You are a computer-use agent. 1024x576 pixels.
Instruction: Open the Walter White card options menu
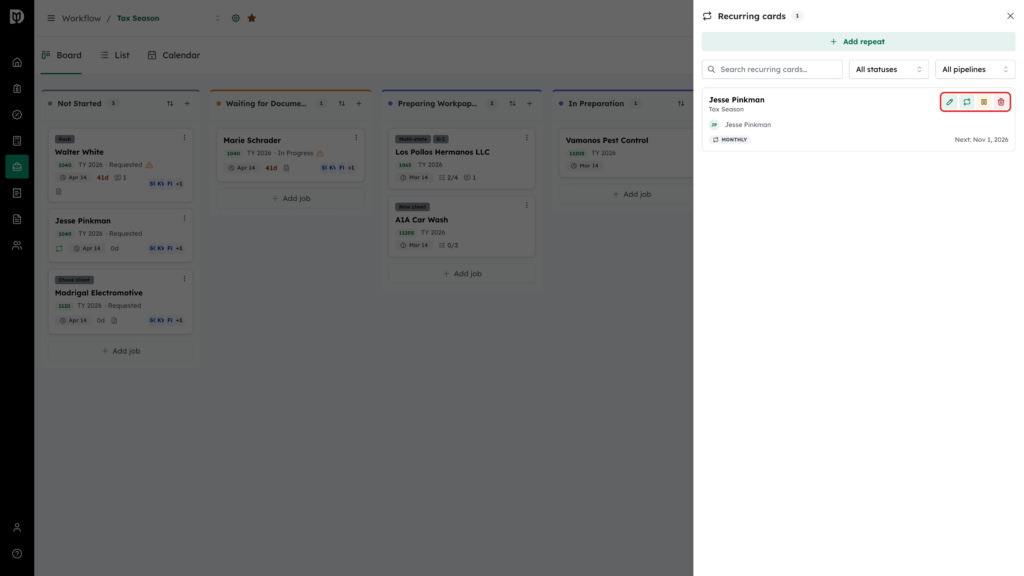(184, 138)
